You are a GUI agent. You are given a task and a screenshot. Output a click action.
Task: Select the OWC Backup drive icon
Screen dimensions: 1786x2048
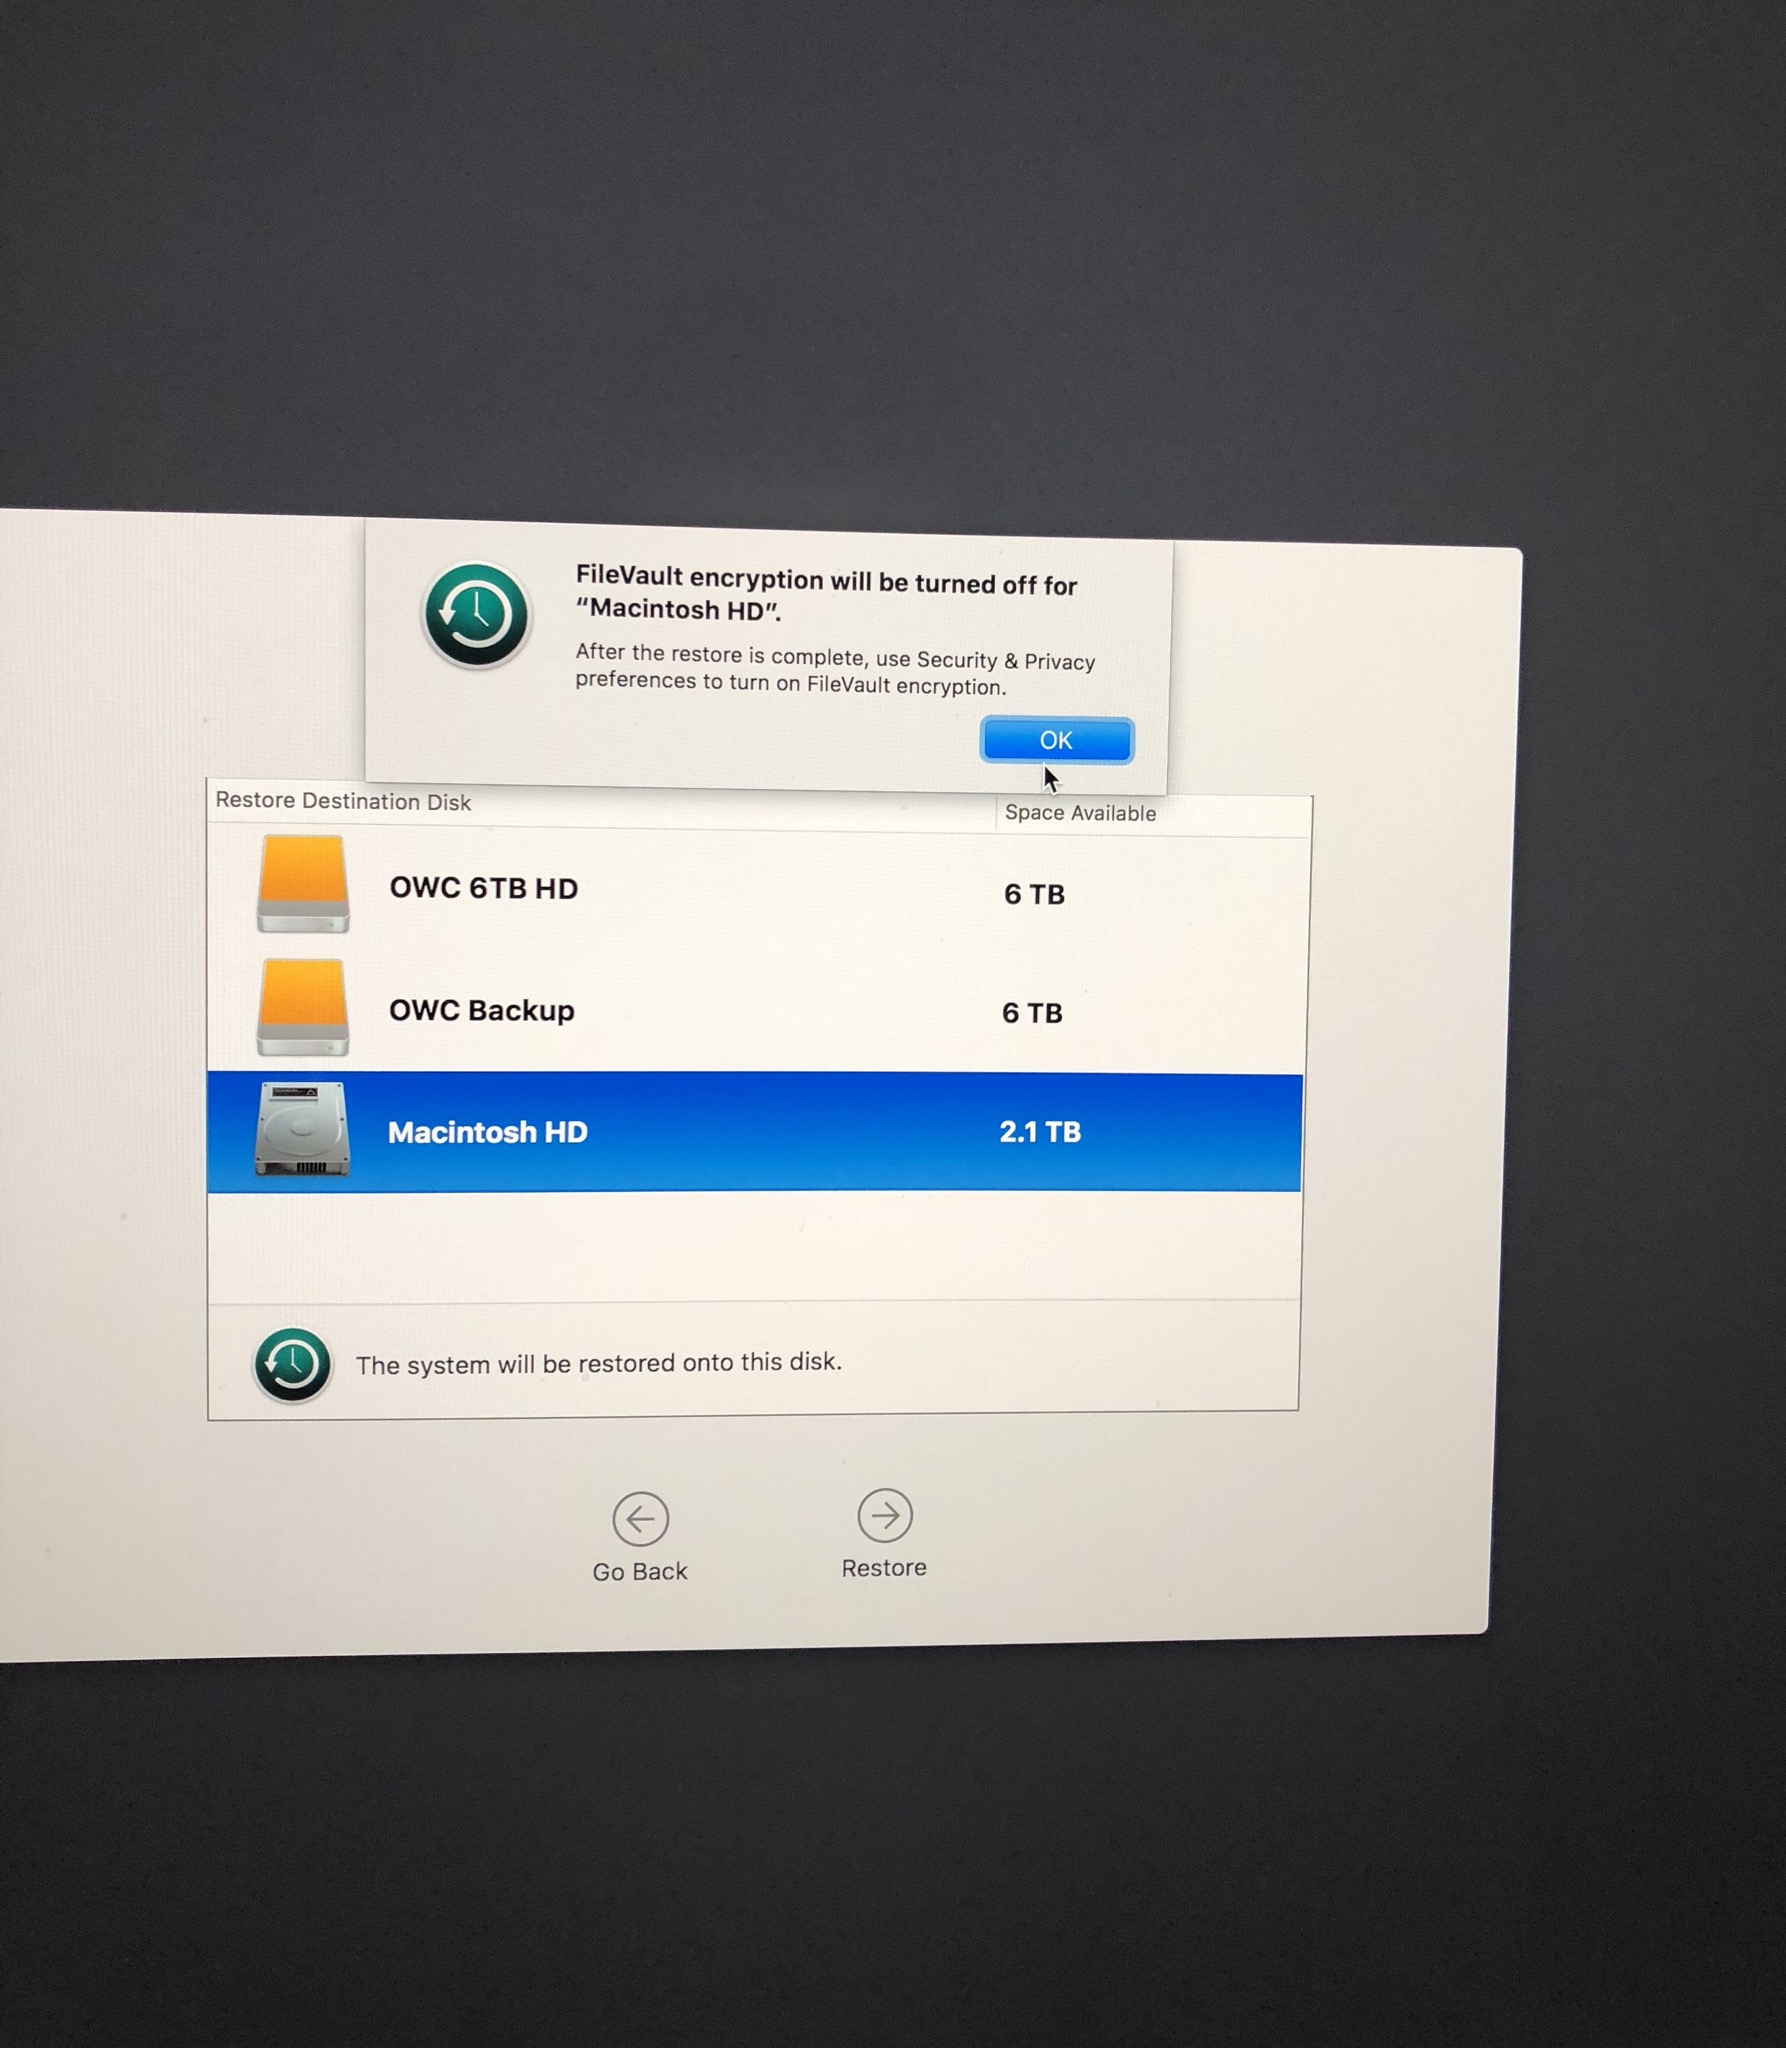click(303, 1008)
